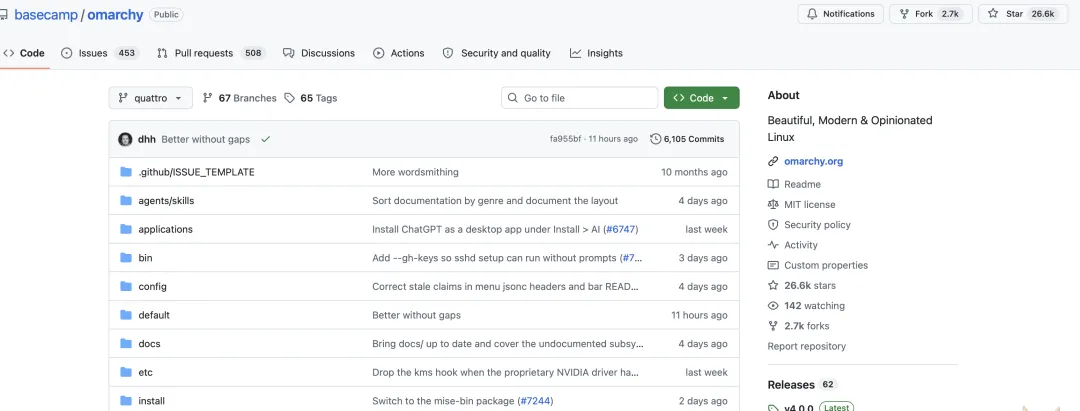This screenshot has height=411, width=1080.
Task: Open pull request #6747 link
Action: tap(621, 229)
